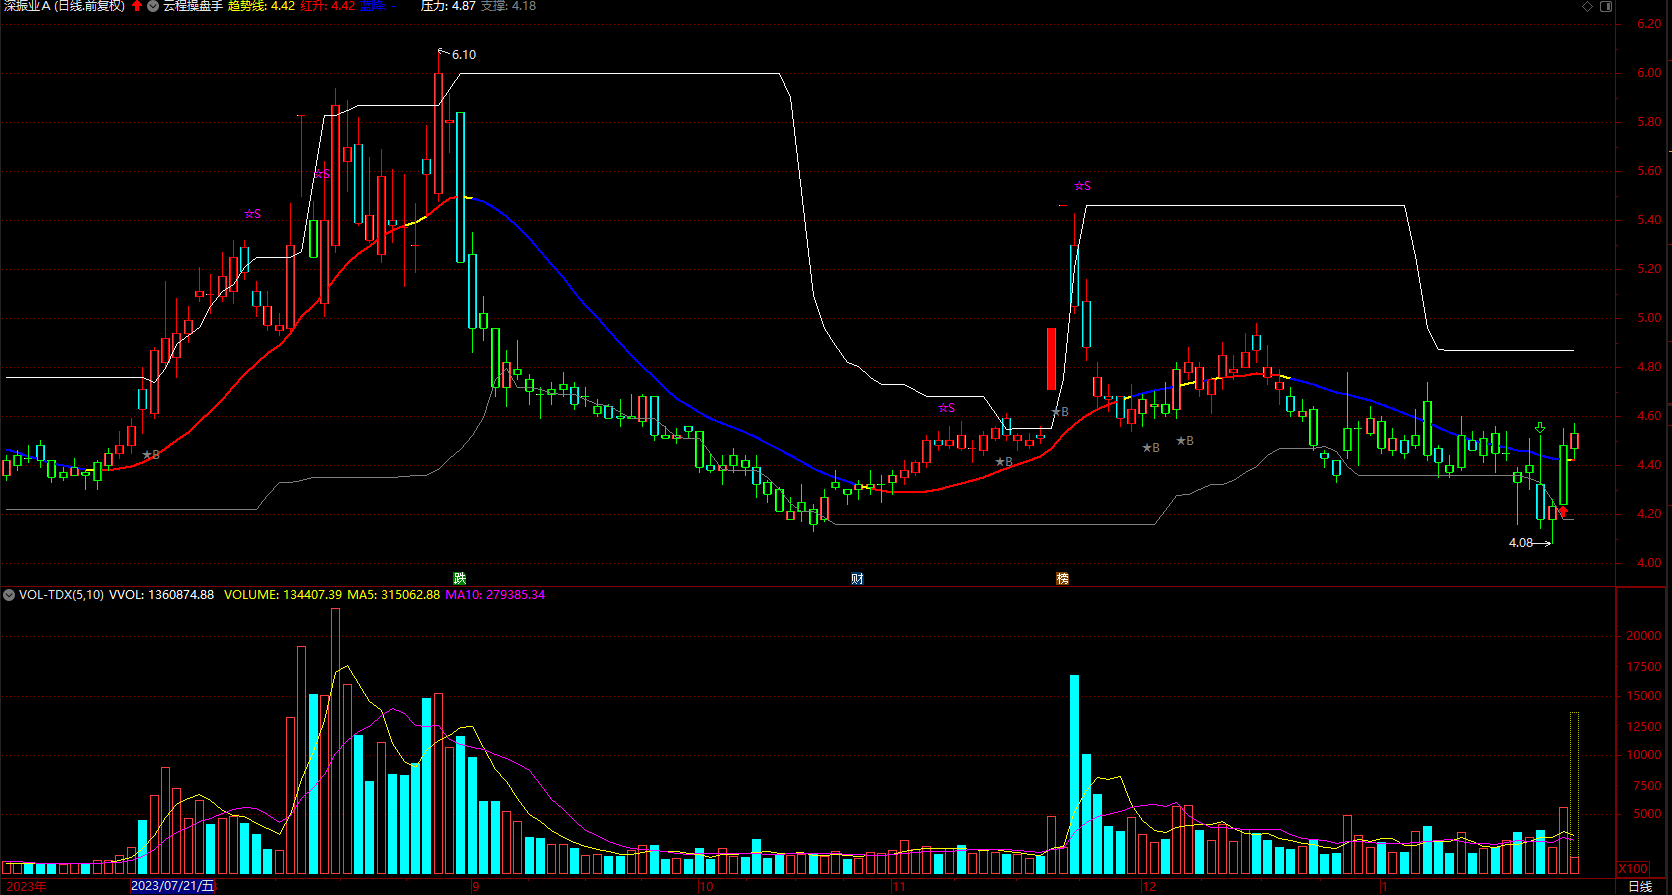1672x895 pixels.
Task: Select the earliest B buy signal marker
Action: coord(151,455)
